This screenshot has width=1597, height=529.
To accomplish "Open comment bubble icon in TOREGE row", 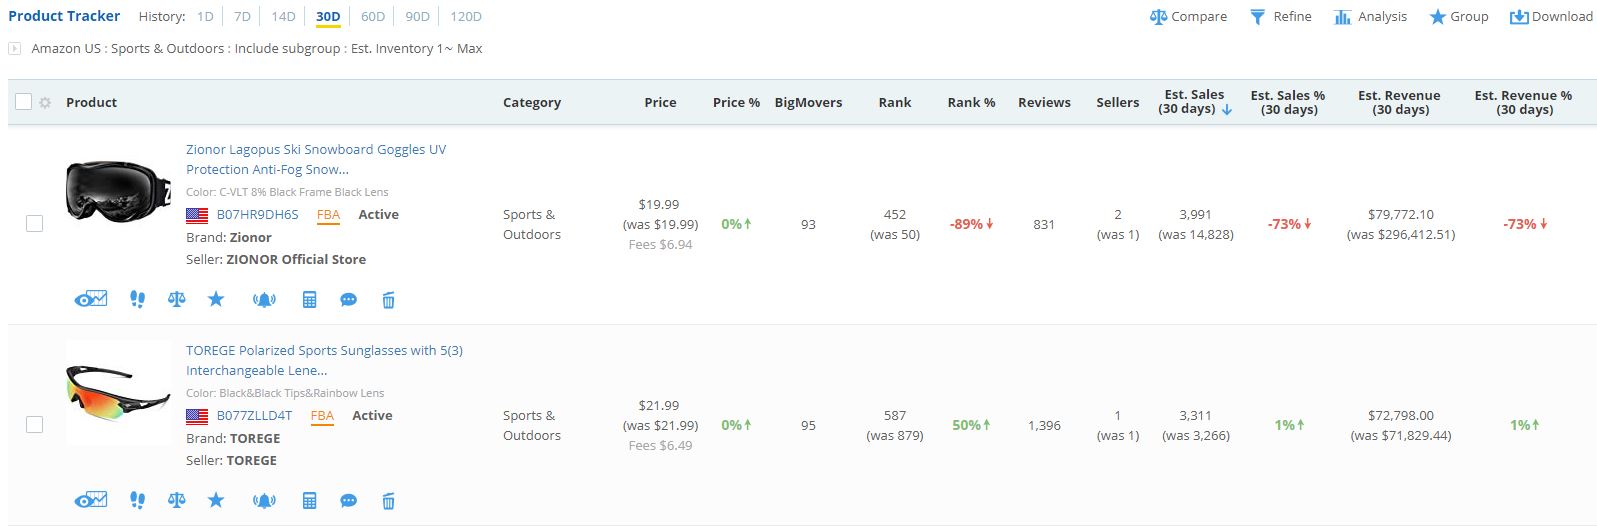I will click(349, 501).
